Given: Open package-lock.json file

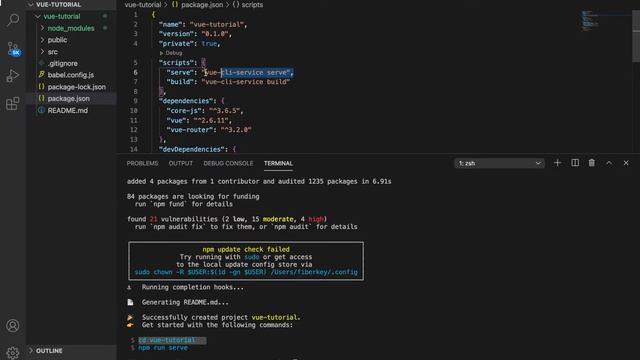Looking at the screenshot, I should (77, 87).
